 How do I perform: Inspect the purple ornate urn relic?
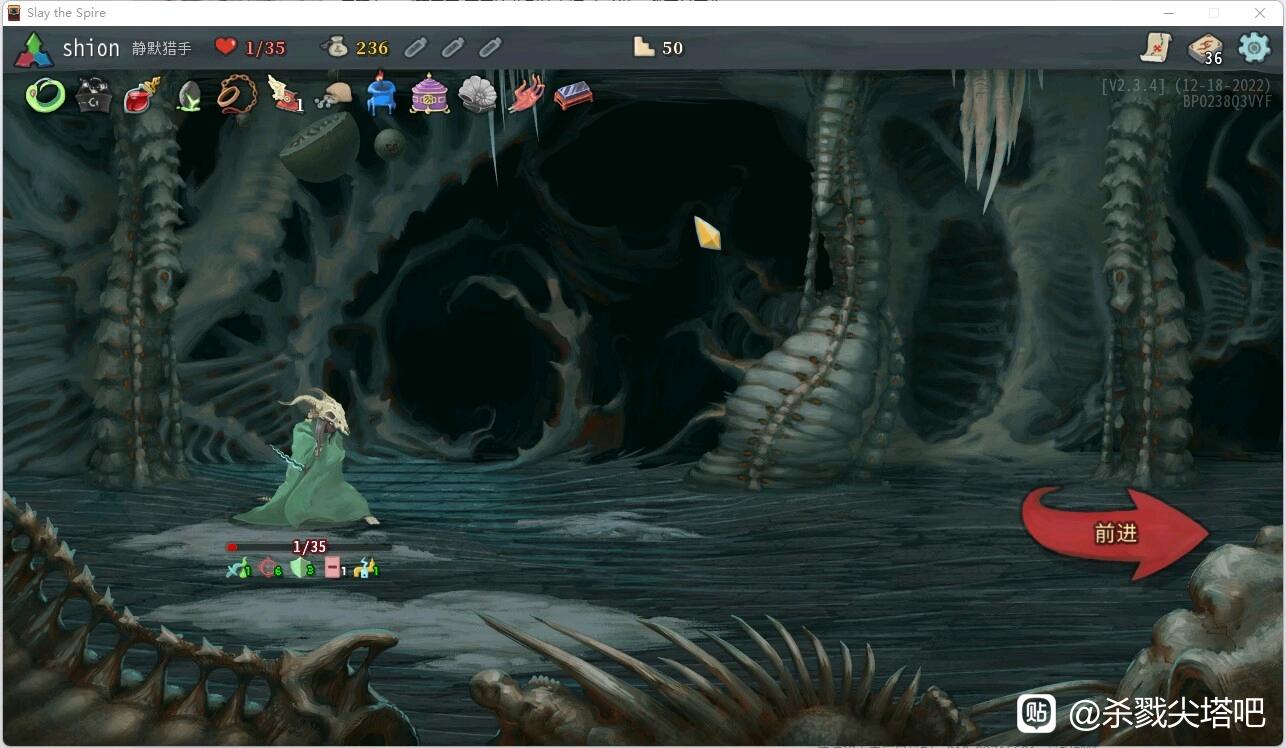[x=429, y=95]
